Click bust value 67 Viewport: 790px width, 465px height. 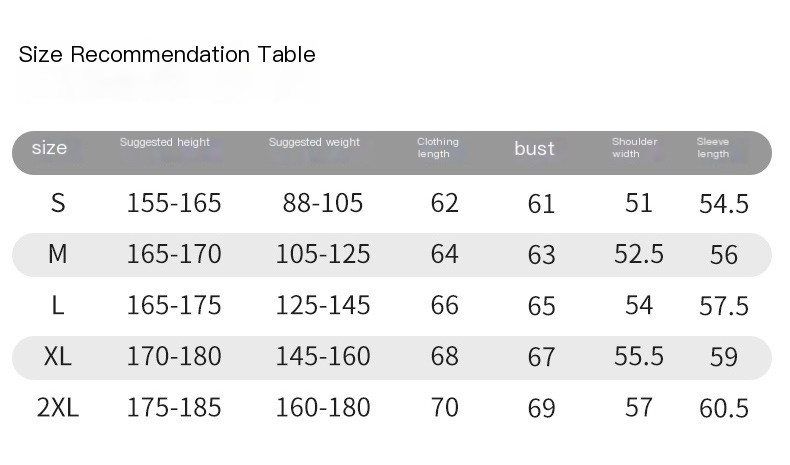pos(542,357)
